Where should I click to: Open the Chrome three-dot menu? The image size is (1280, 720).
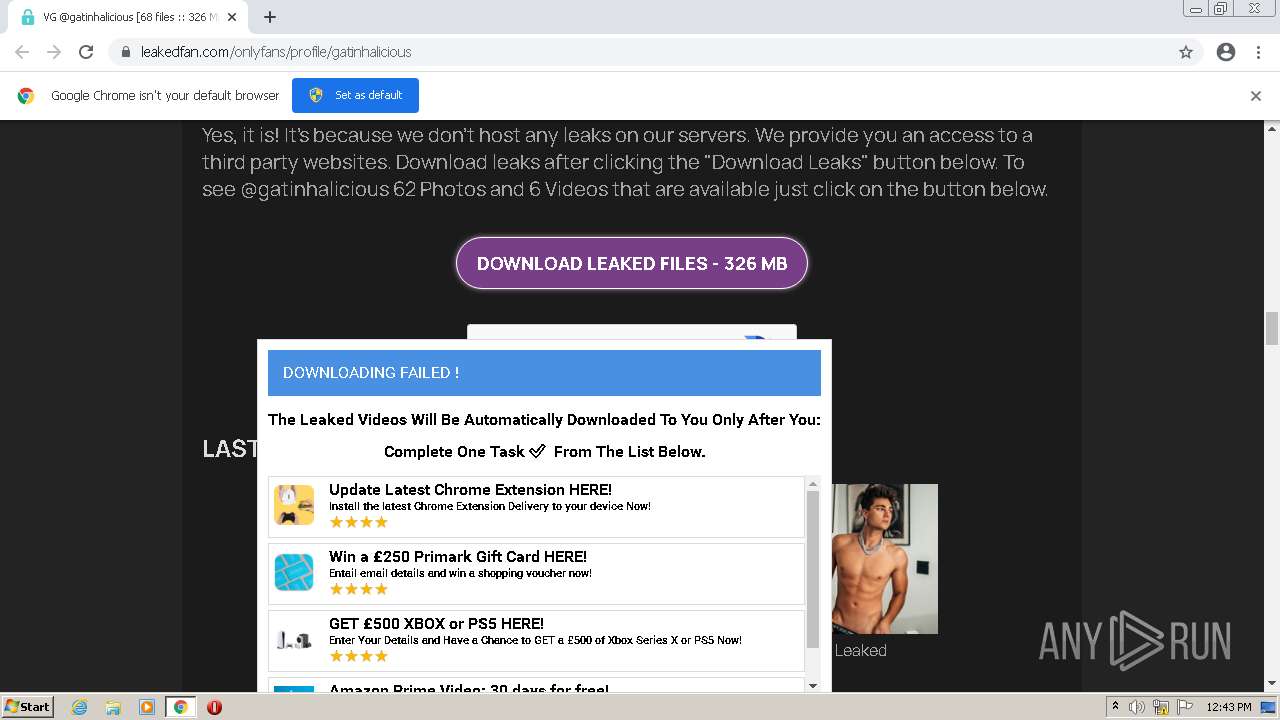pyautogui.click(x=1258, y=52)
